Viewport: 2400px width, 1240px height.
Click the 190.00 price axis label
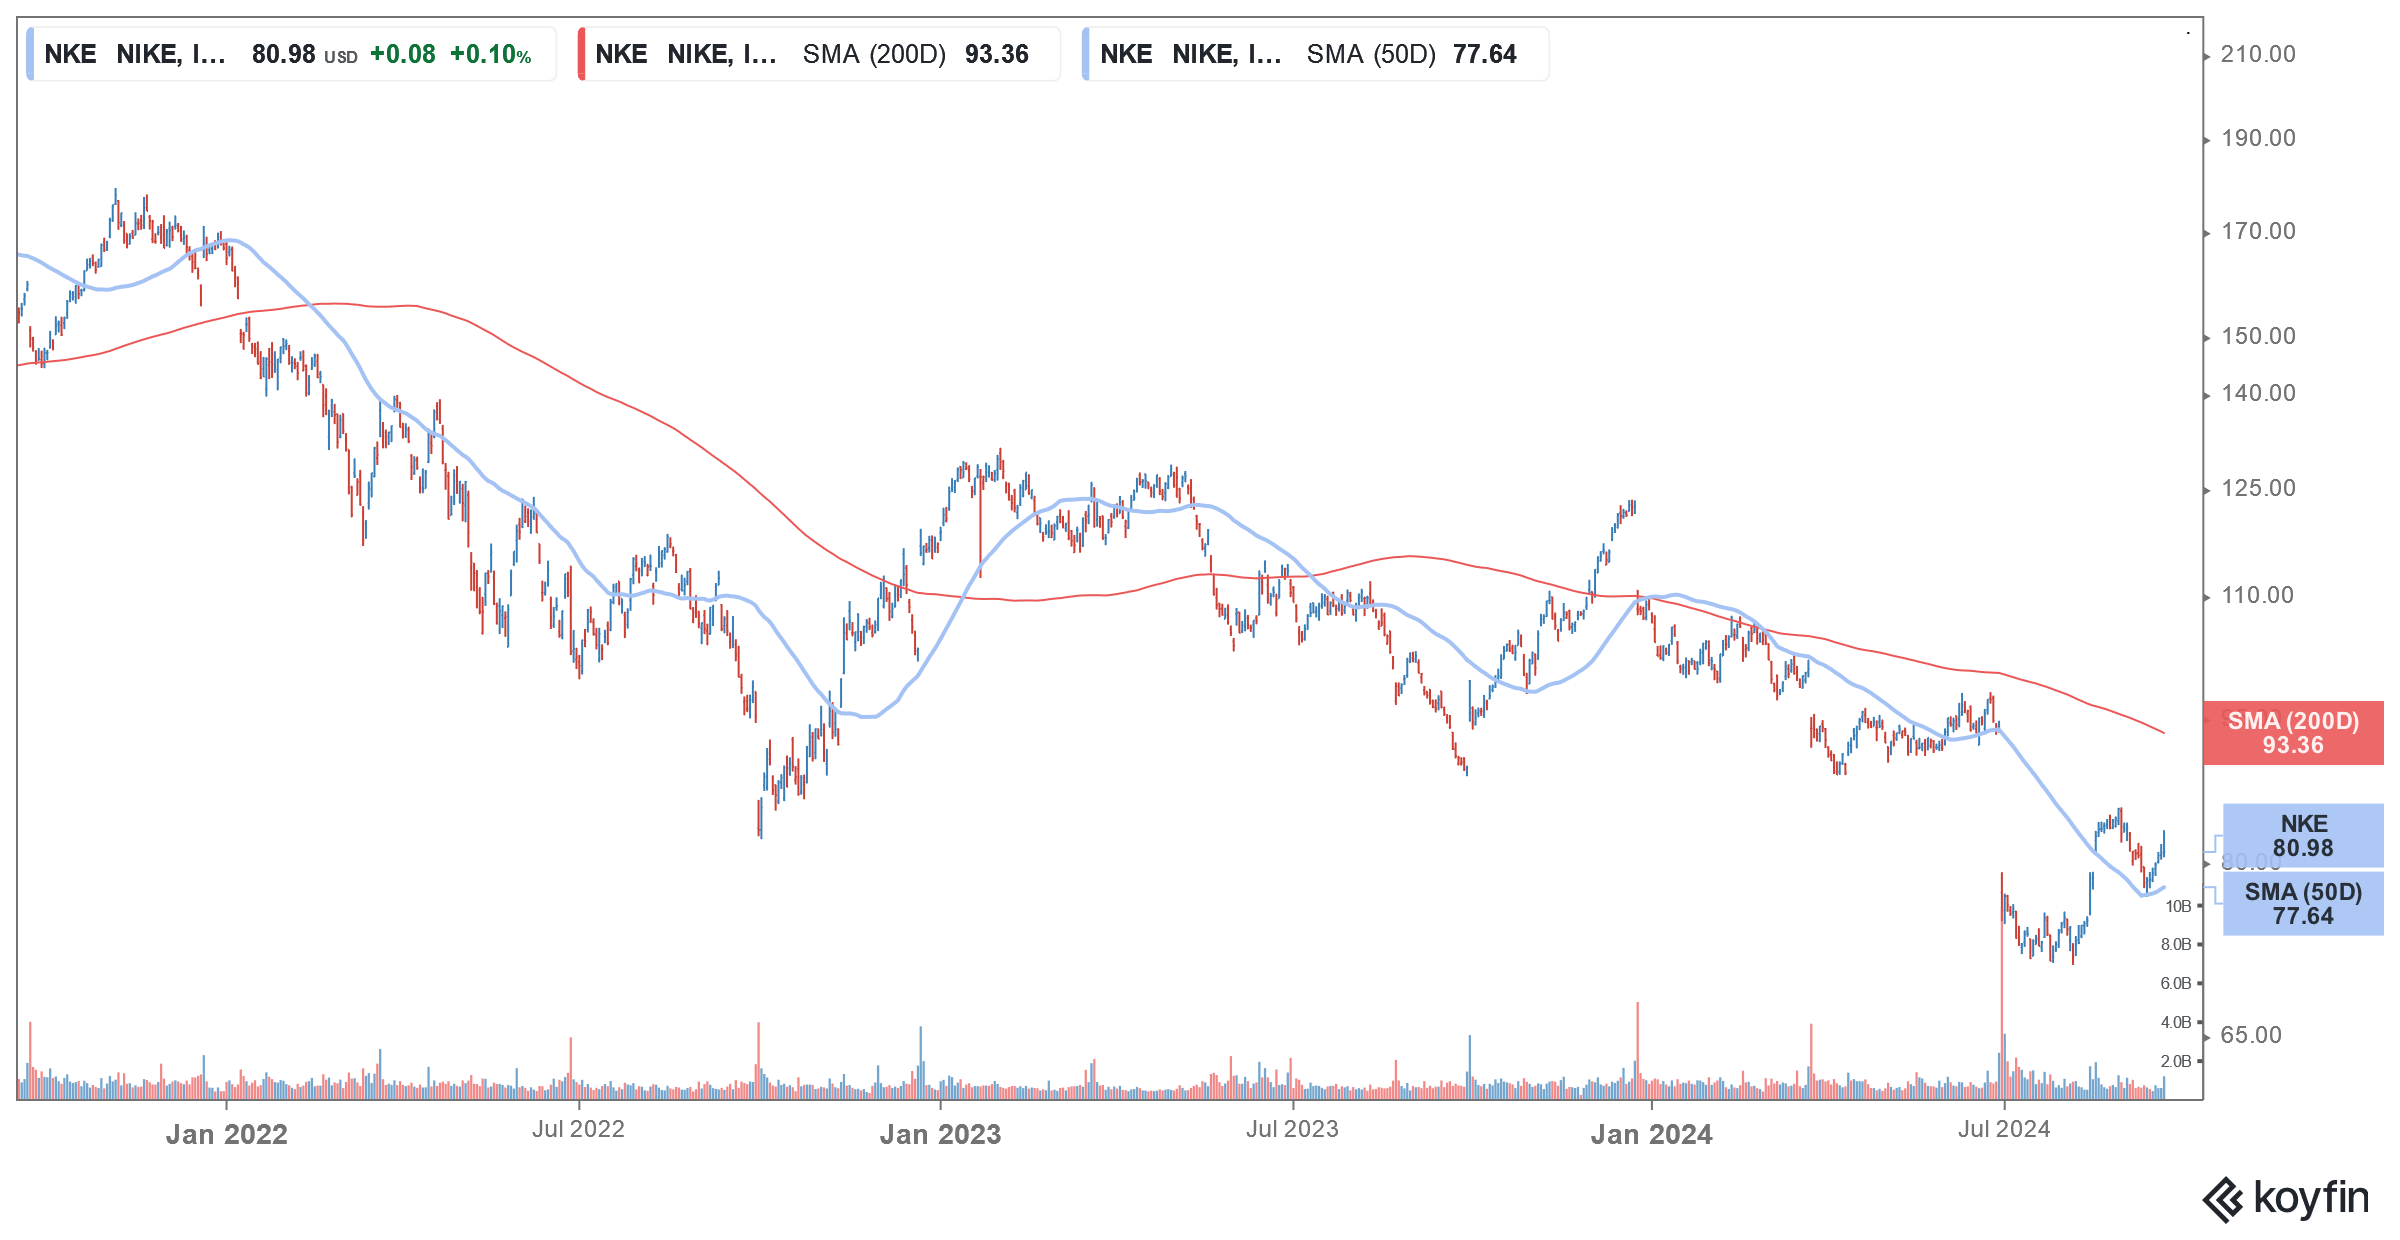pos(2258,138)
